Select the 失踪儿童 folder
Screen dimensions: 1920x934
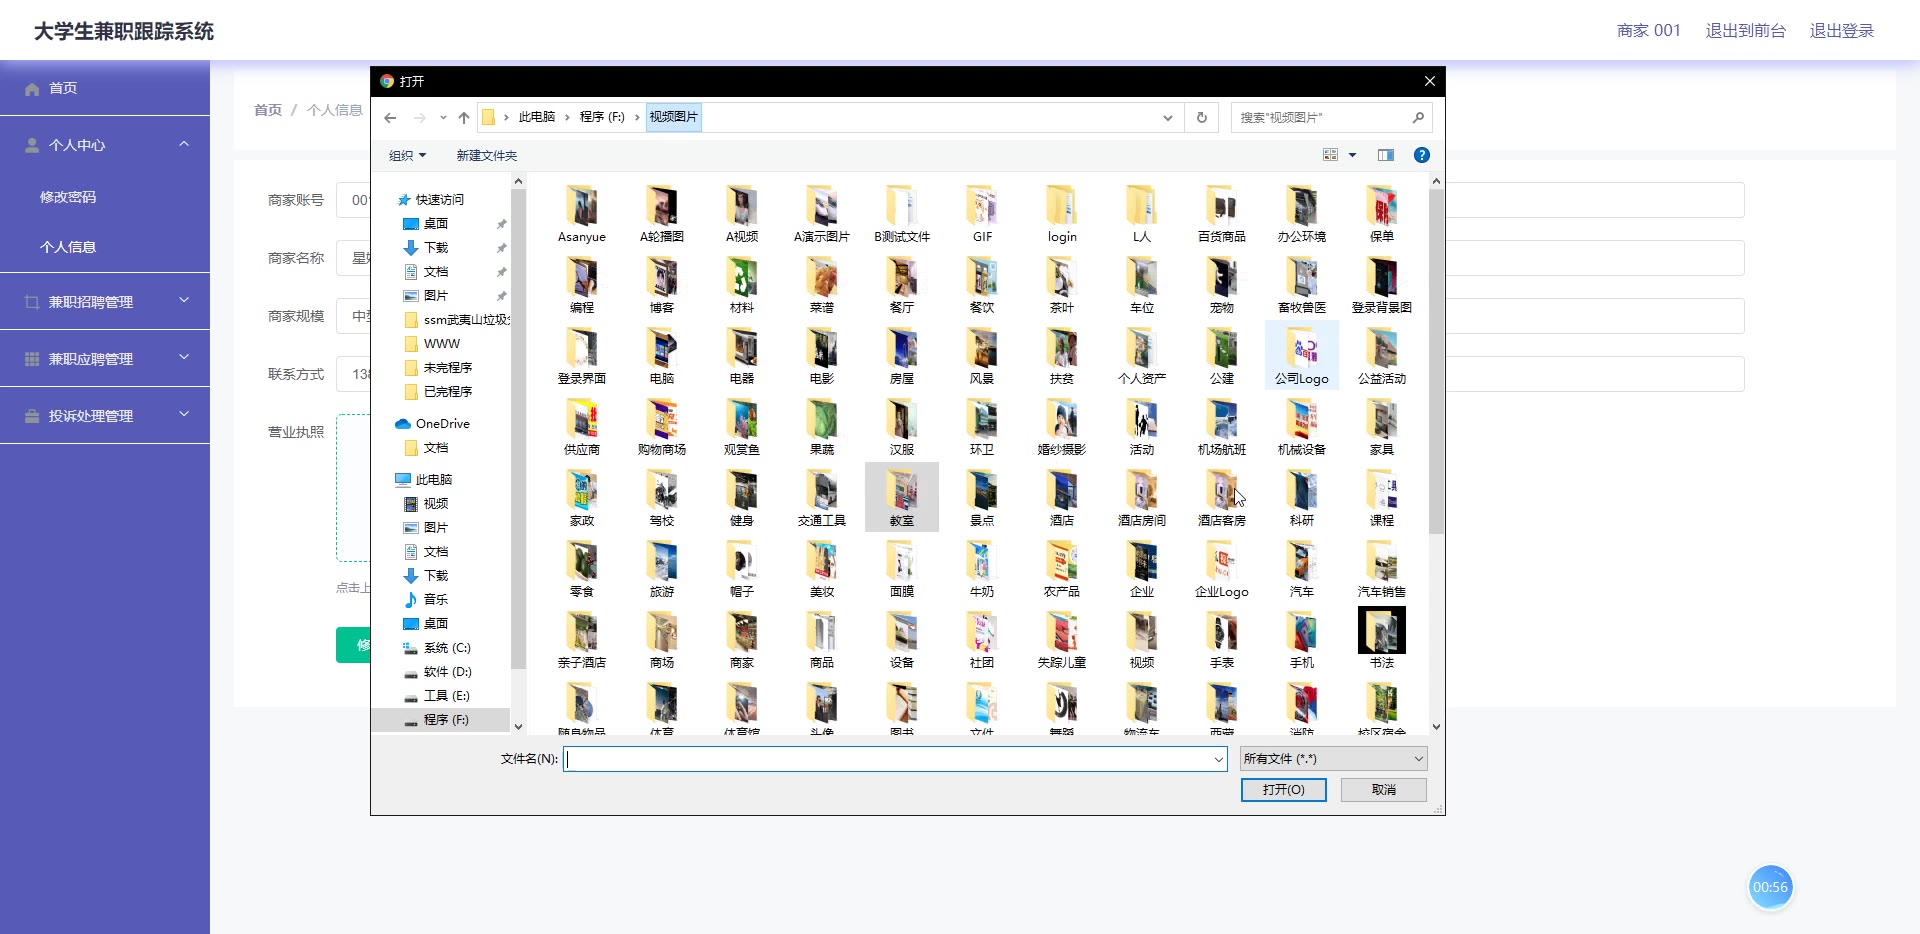[x=1062, y=640]
